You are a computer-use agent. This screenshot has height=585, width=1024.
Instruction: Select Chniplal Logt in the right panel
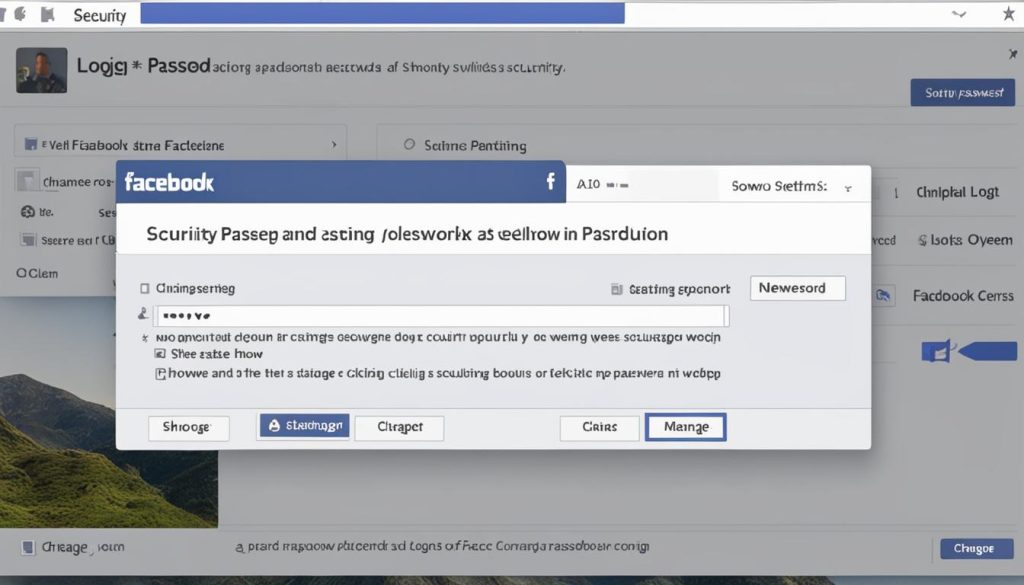[960, 191]
